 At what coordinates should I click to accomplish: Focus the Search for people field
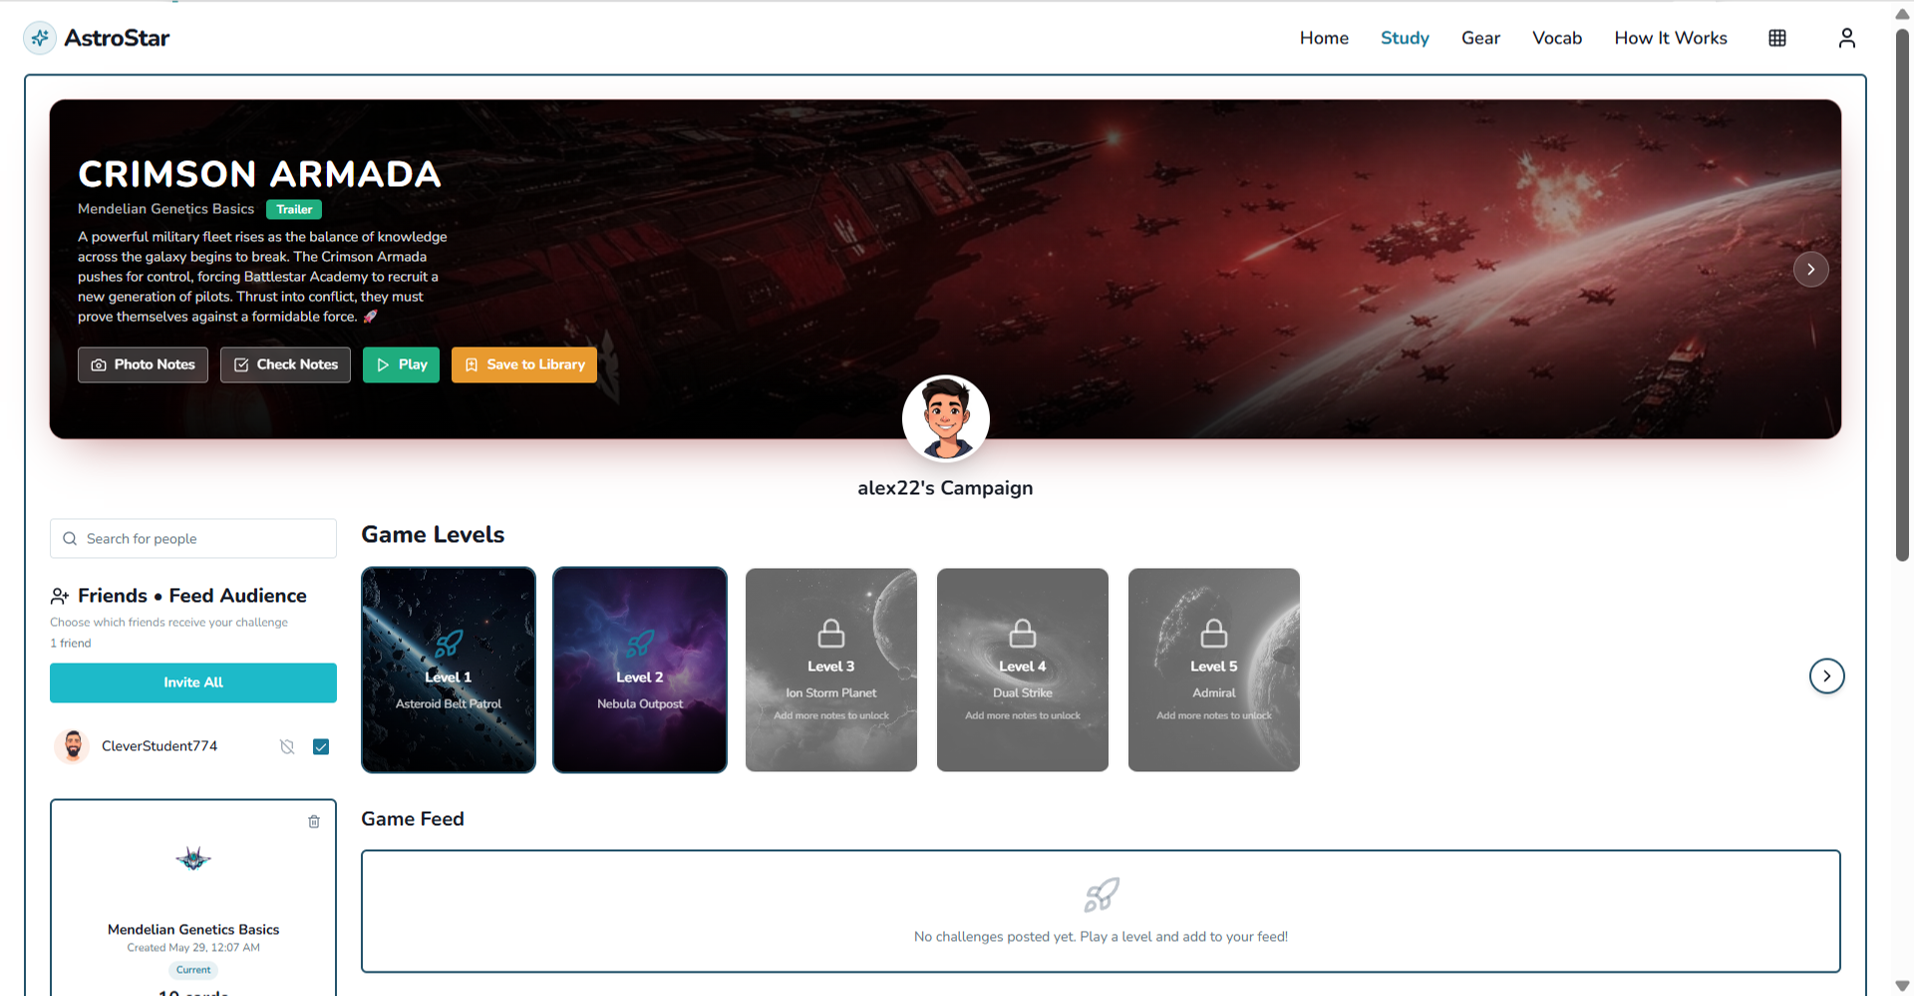pyautogui.click(x=193, y=539)
